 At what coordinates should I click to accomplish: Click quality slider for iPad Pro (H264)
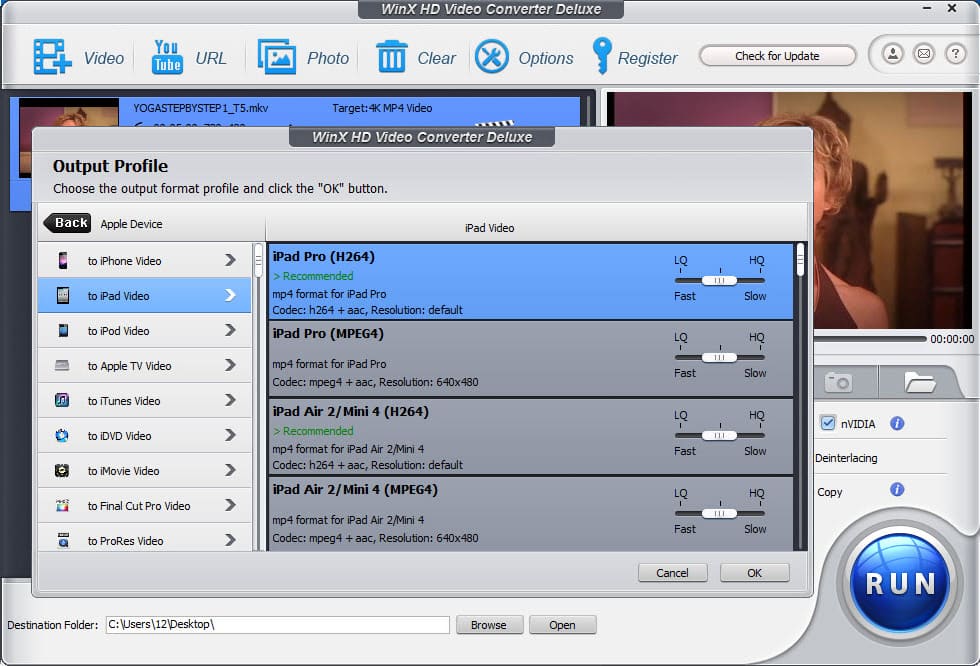[719, 281]
